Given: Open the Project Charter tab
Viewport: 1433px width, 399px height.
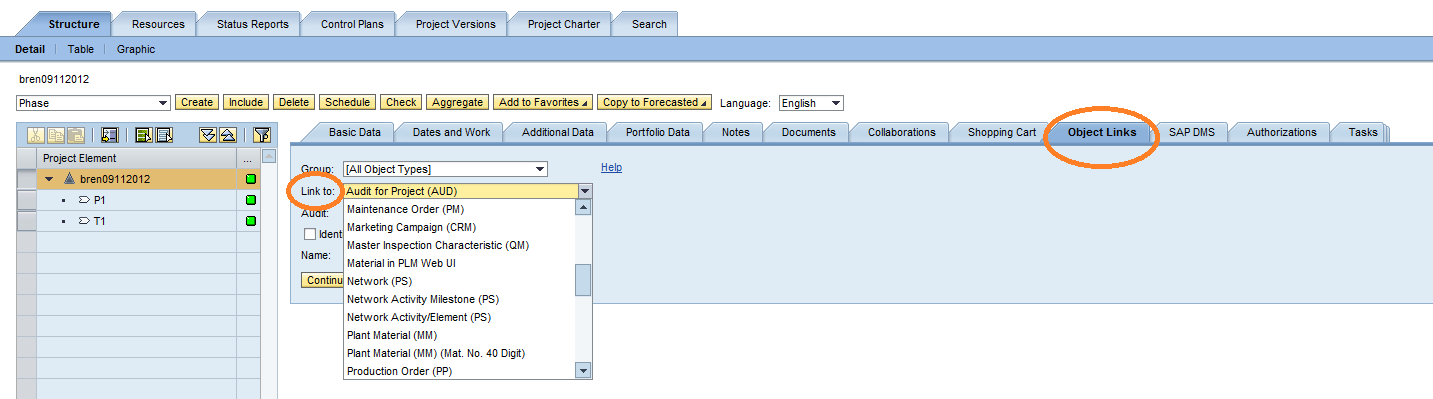Looking at the screenshot, I should 564,24.
